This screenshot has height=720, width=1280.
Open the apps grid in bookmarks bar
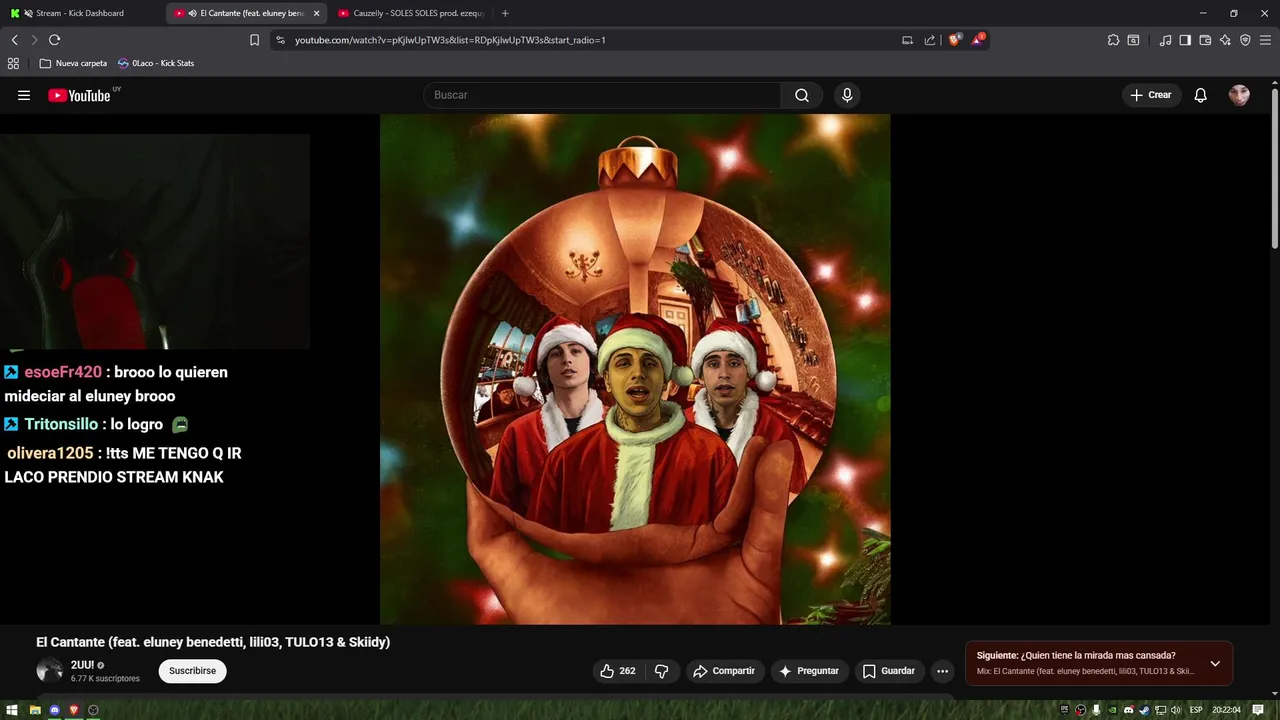pos(13,63)
